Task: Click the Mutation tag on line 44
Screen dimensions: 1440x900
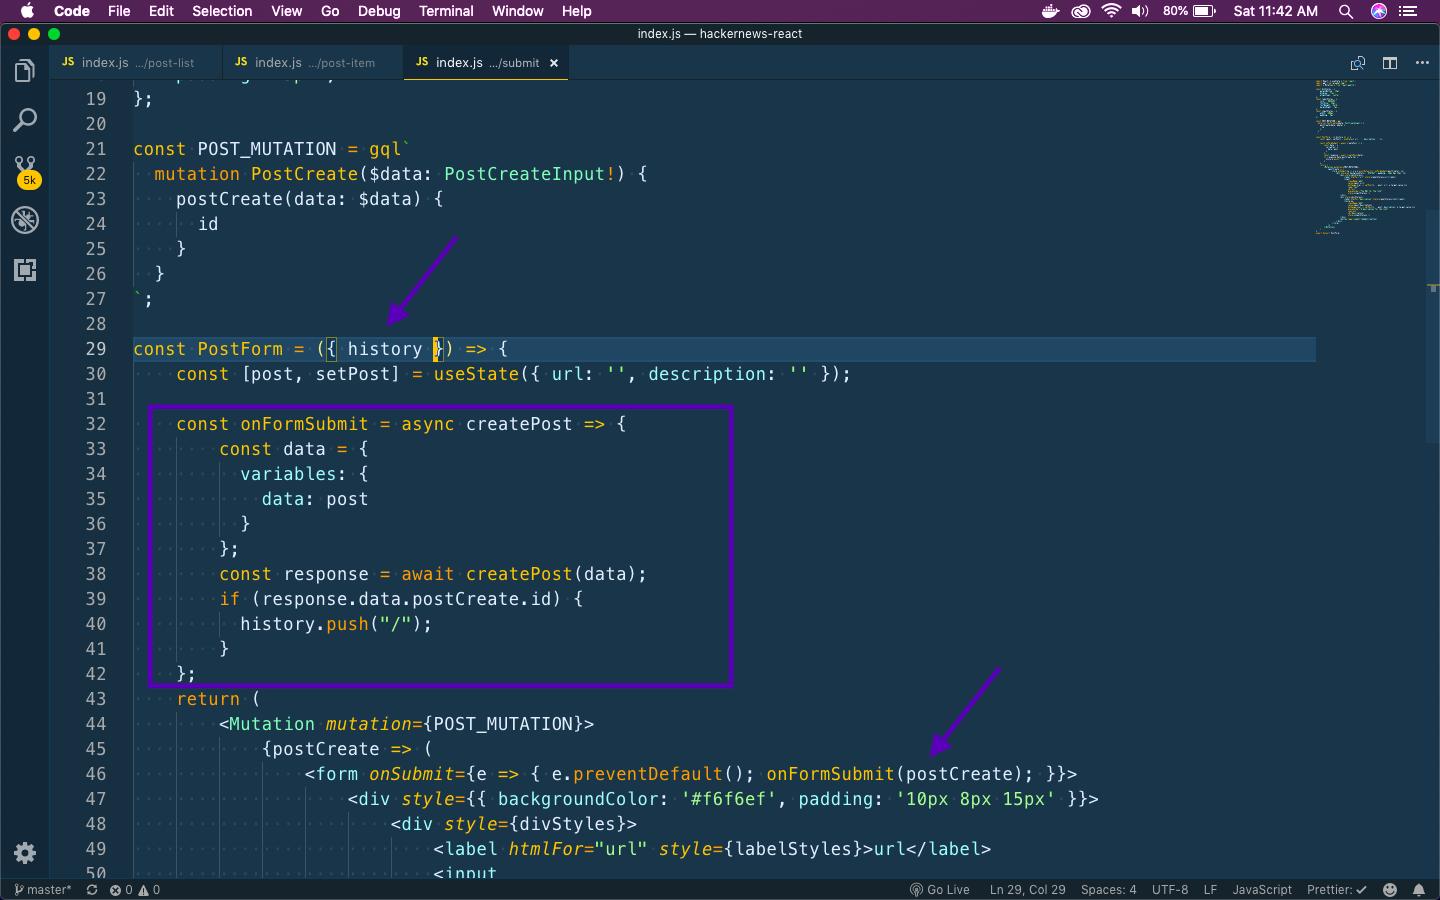Action: pyautogui.click(x=272, y=724)
